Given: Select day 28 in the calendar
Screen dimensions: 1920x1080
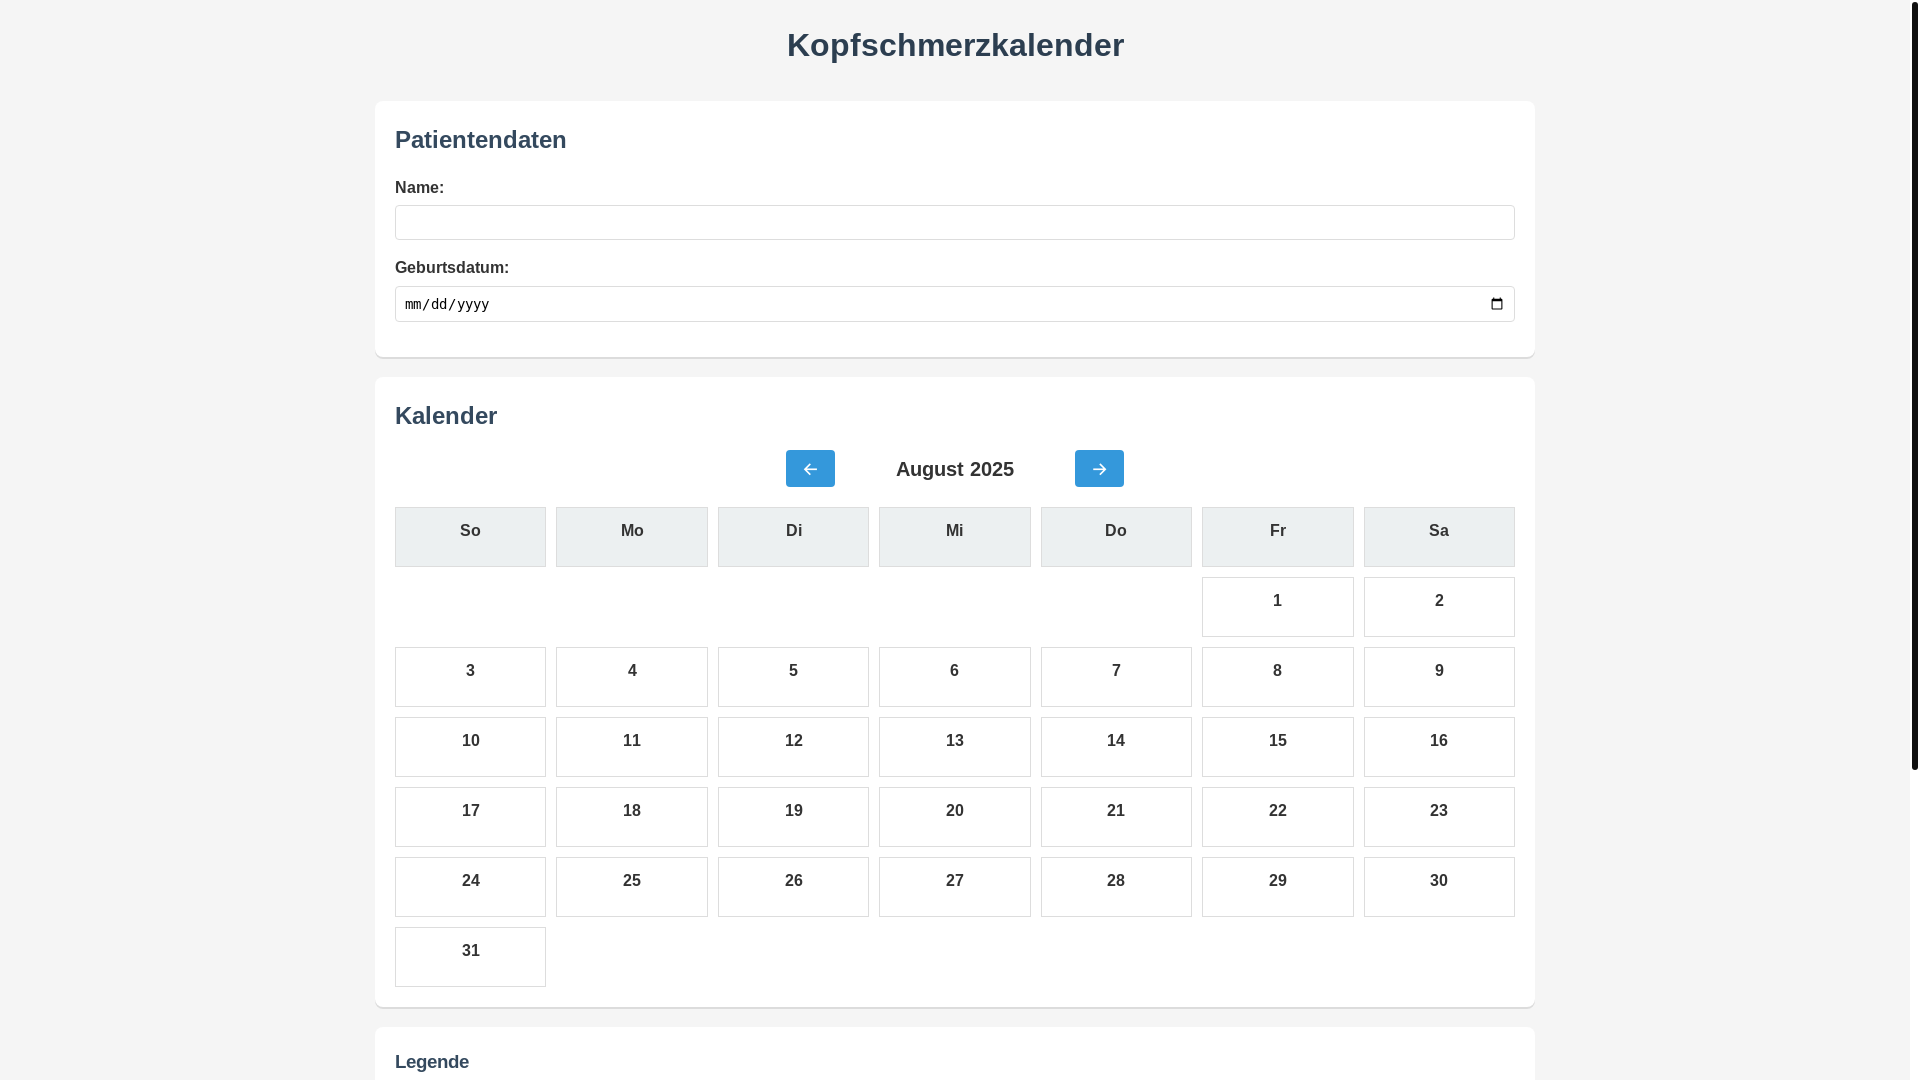Looking at the screenshot, I should pyautogui.click(x=1116, y=887).
